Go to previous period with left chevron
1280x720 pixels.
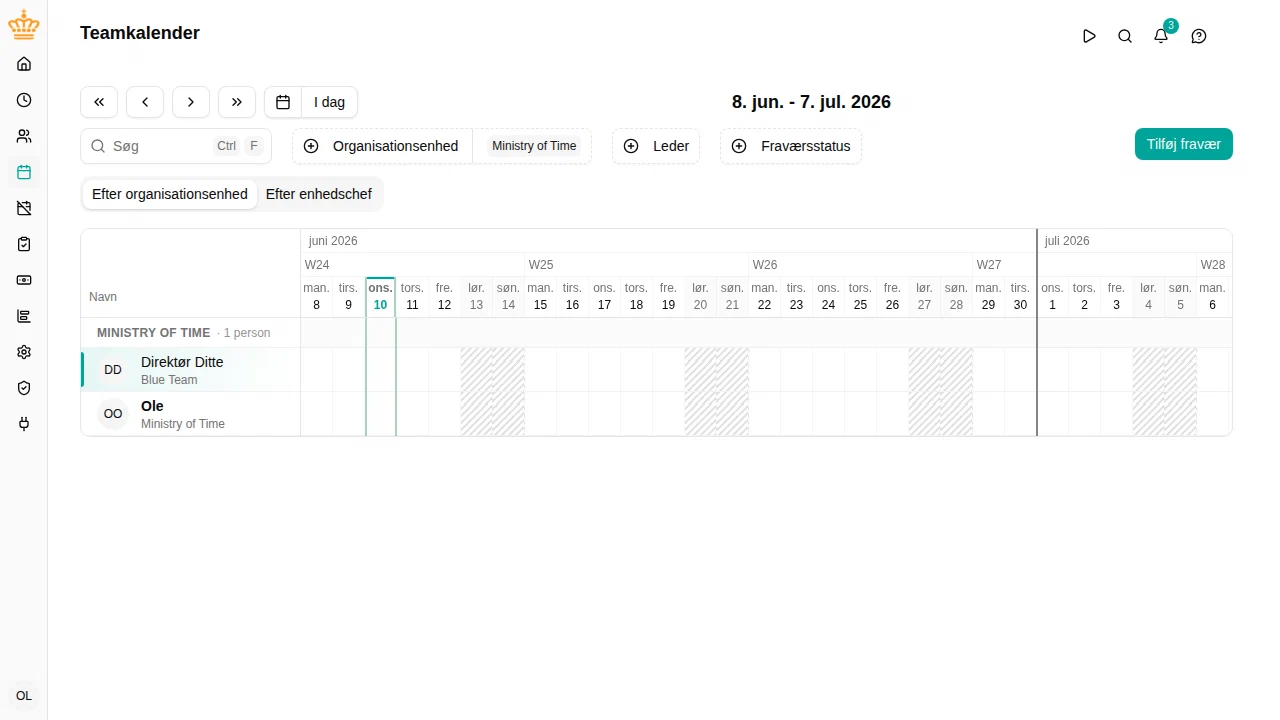[145, 102]
